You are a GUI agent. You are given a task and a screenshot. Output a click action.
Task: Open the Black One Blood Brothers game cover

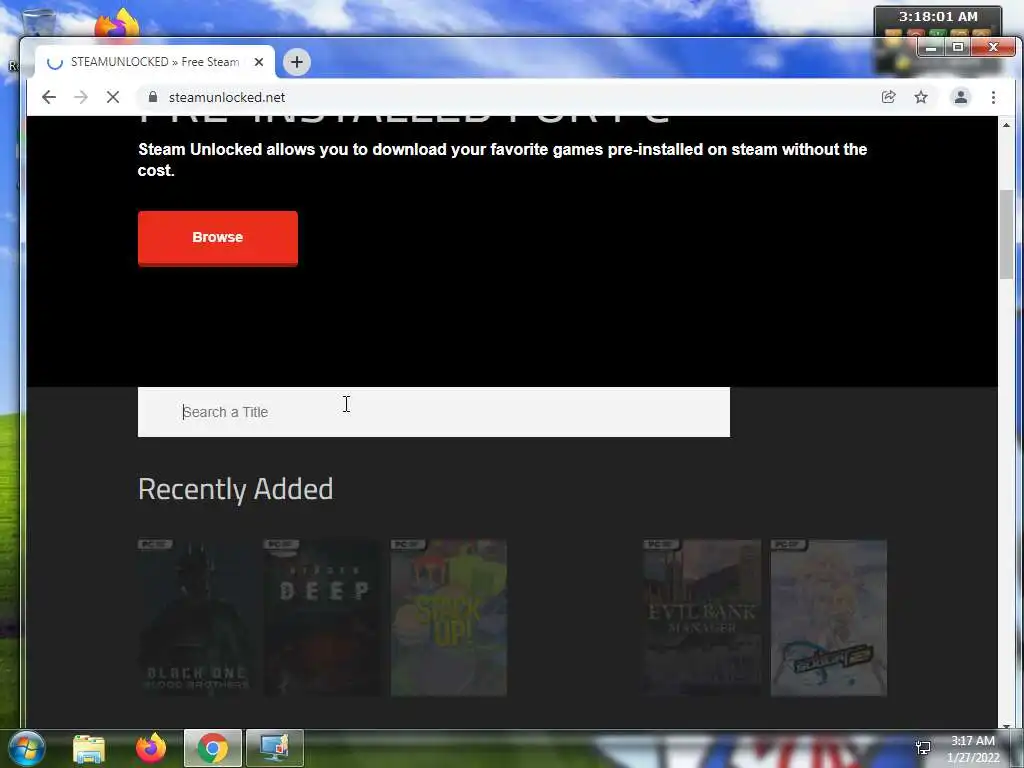196,618
